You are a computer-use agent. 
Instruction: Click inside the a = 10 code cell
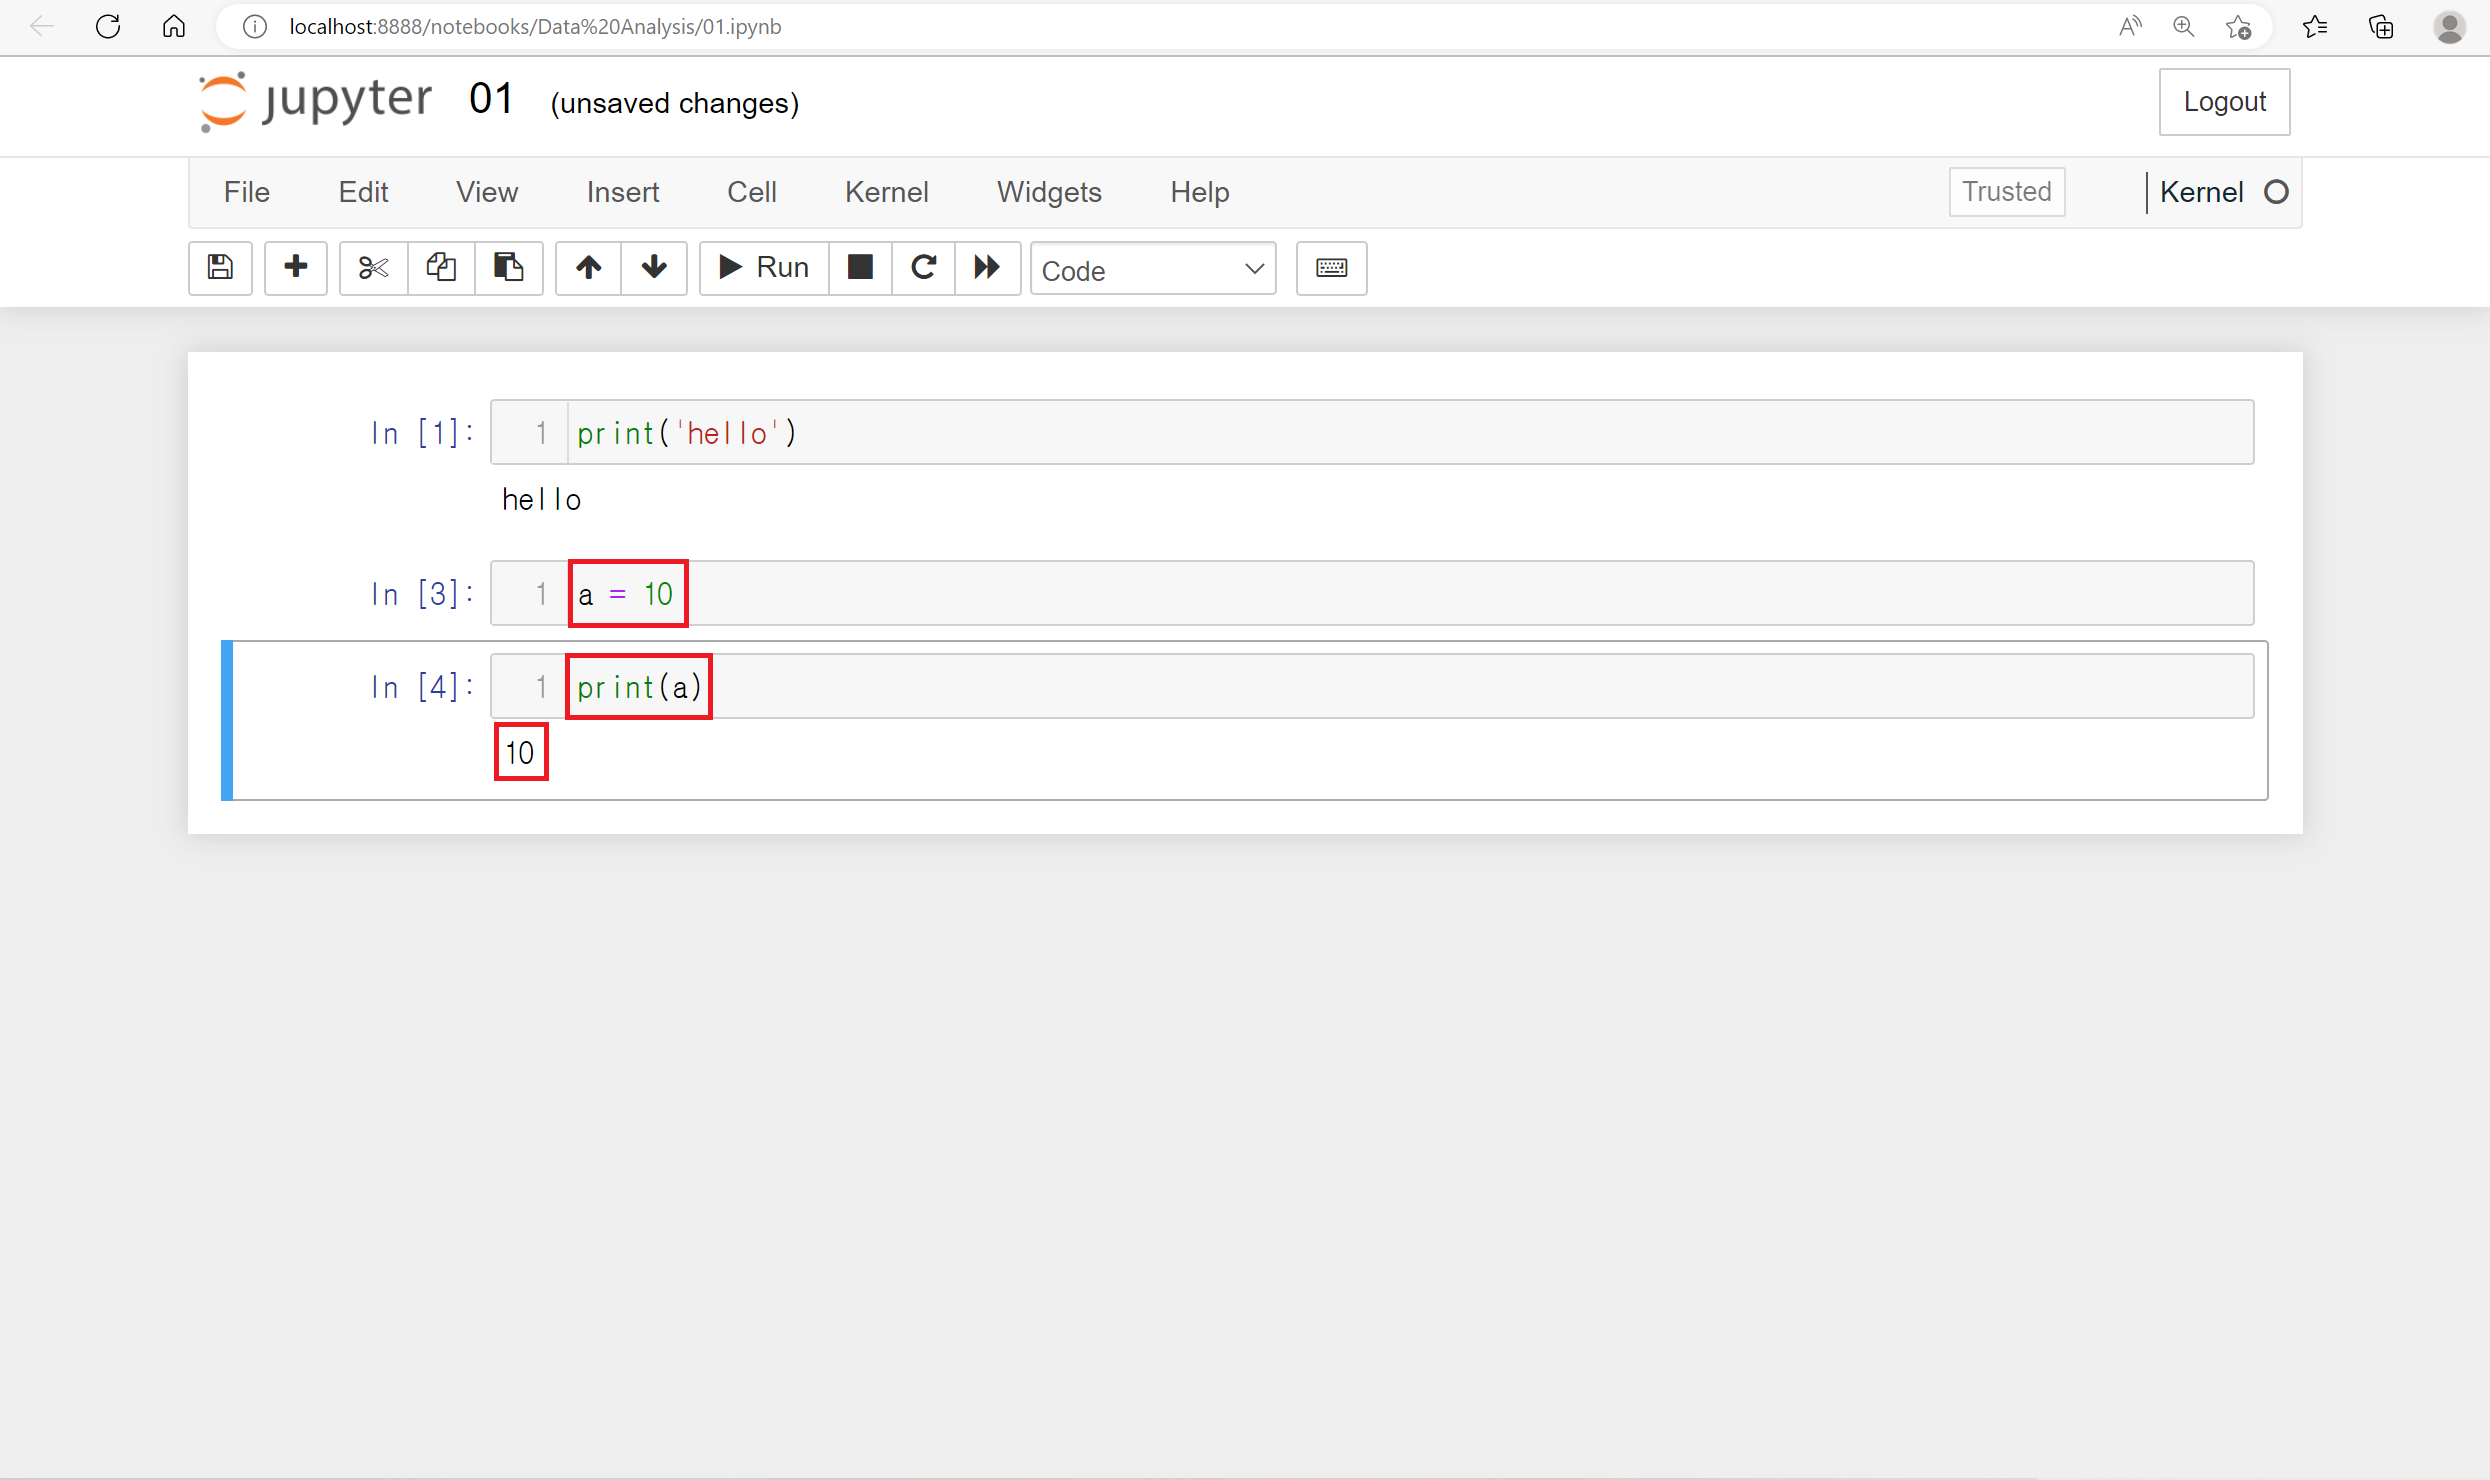(x=1400, y=593)
